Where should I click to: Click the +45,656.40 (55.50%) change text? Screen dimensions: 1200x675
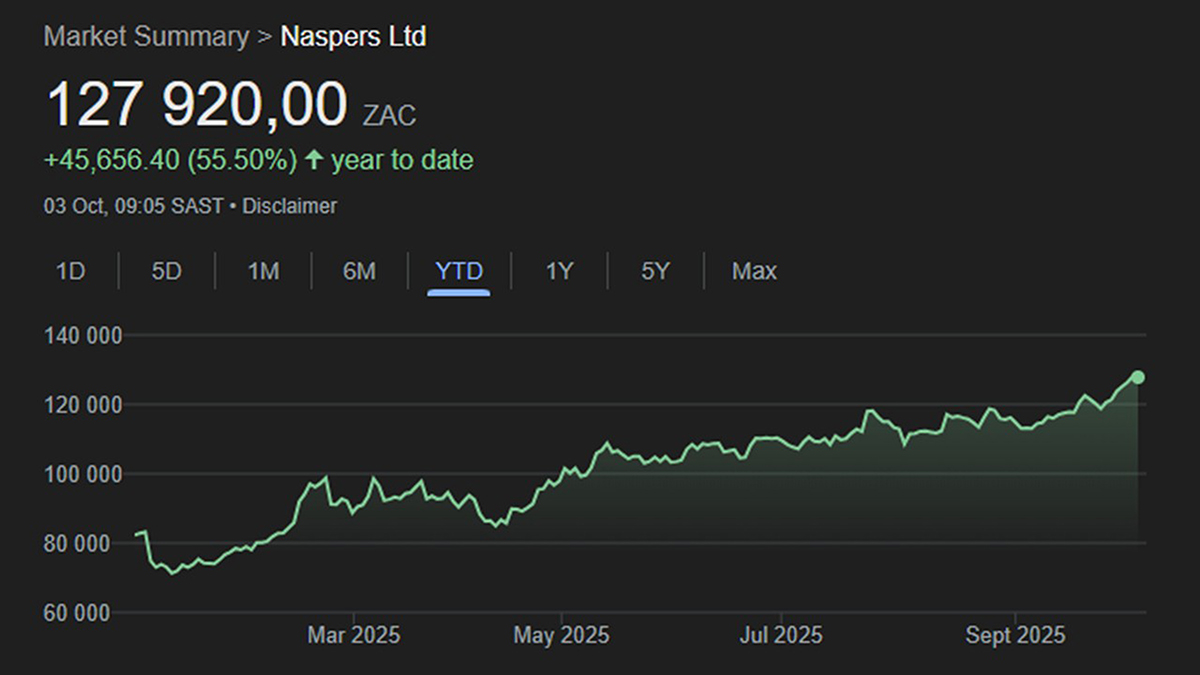[170, 160]
